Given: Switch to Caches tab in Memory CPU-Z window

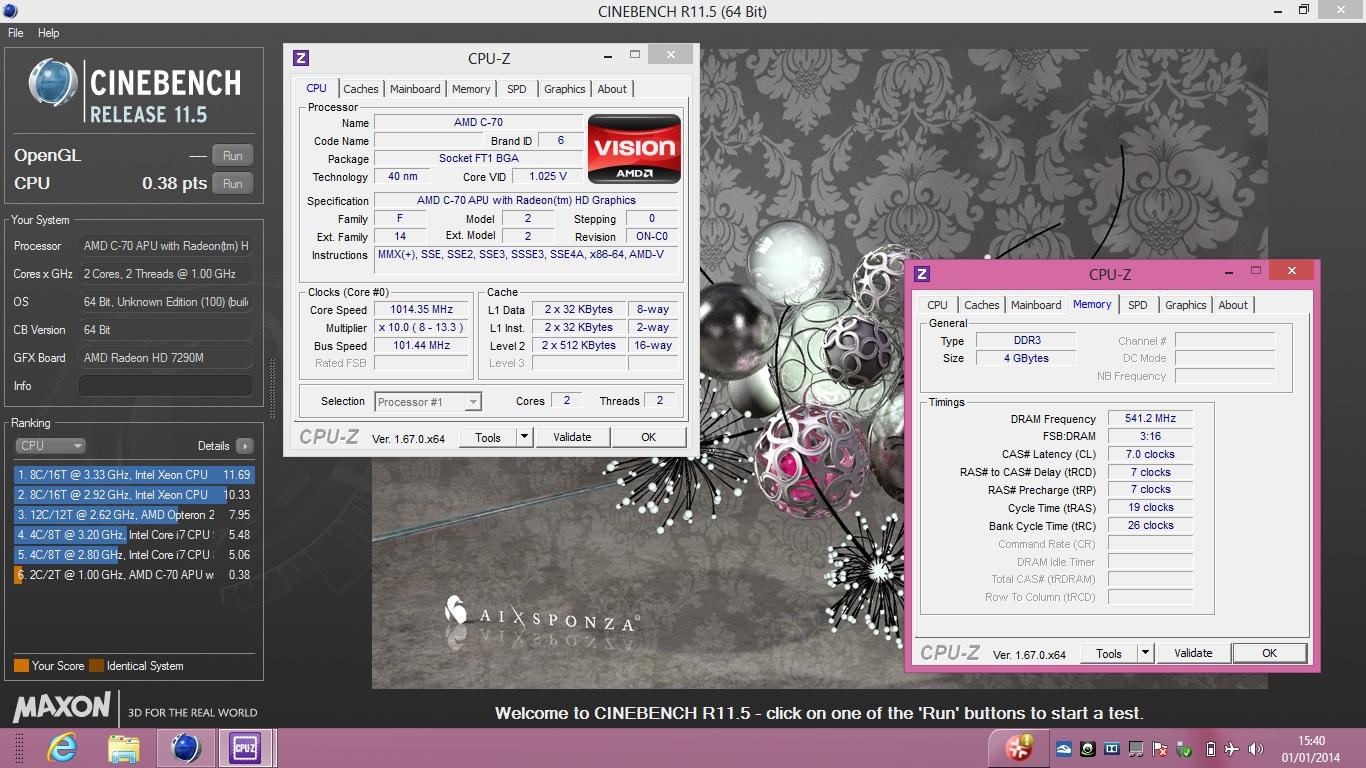Looking at the screenshot, I should coord(982,305).
